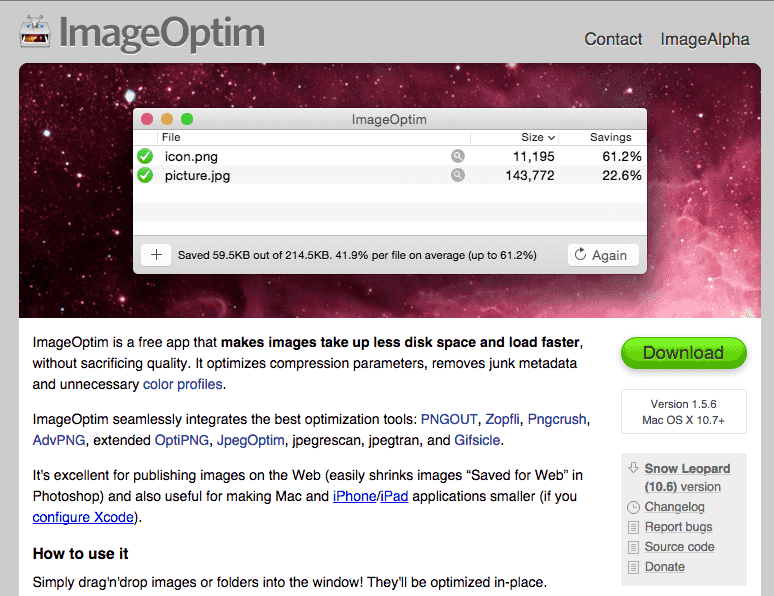Image resolution: width=774 pixels, height=596 pixels.
Task: Click the ImageOptim window title text
Action: [389, 119]
